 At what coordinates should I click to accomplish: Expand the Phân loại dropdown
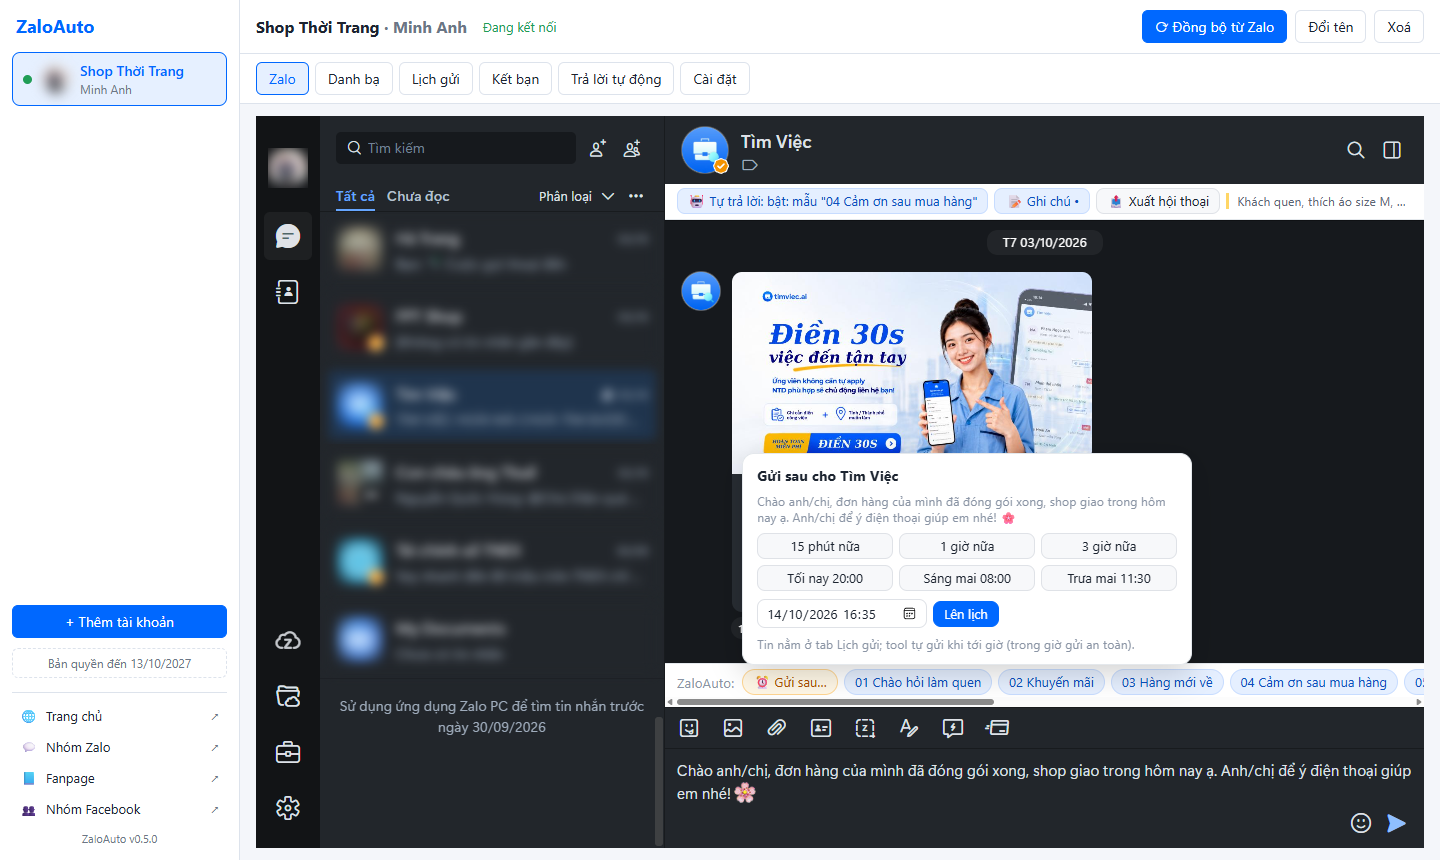coord(576,196)
